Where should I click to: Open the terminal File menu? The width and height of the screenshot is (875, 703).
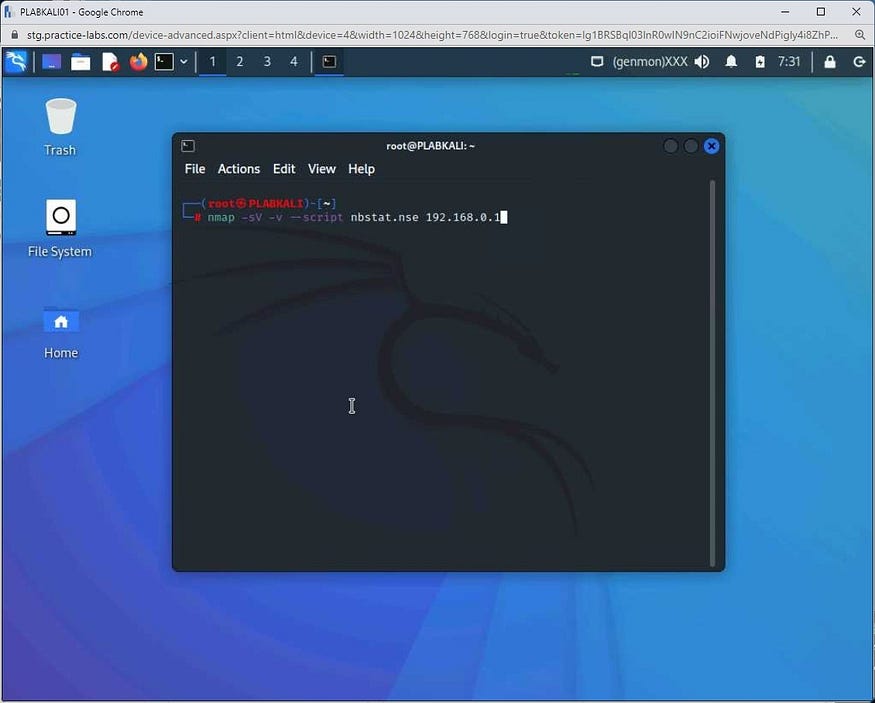click(195, 168)
